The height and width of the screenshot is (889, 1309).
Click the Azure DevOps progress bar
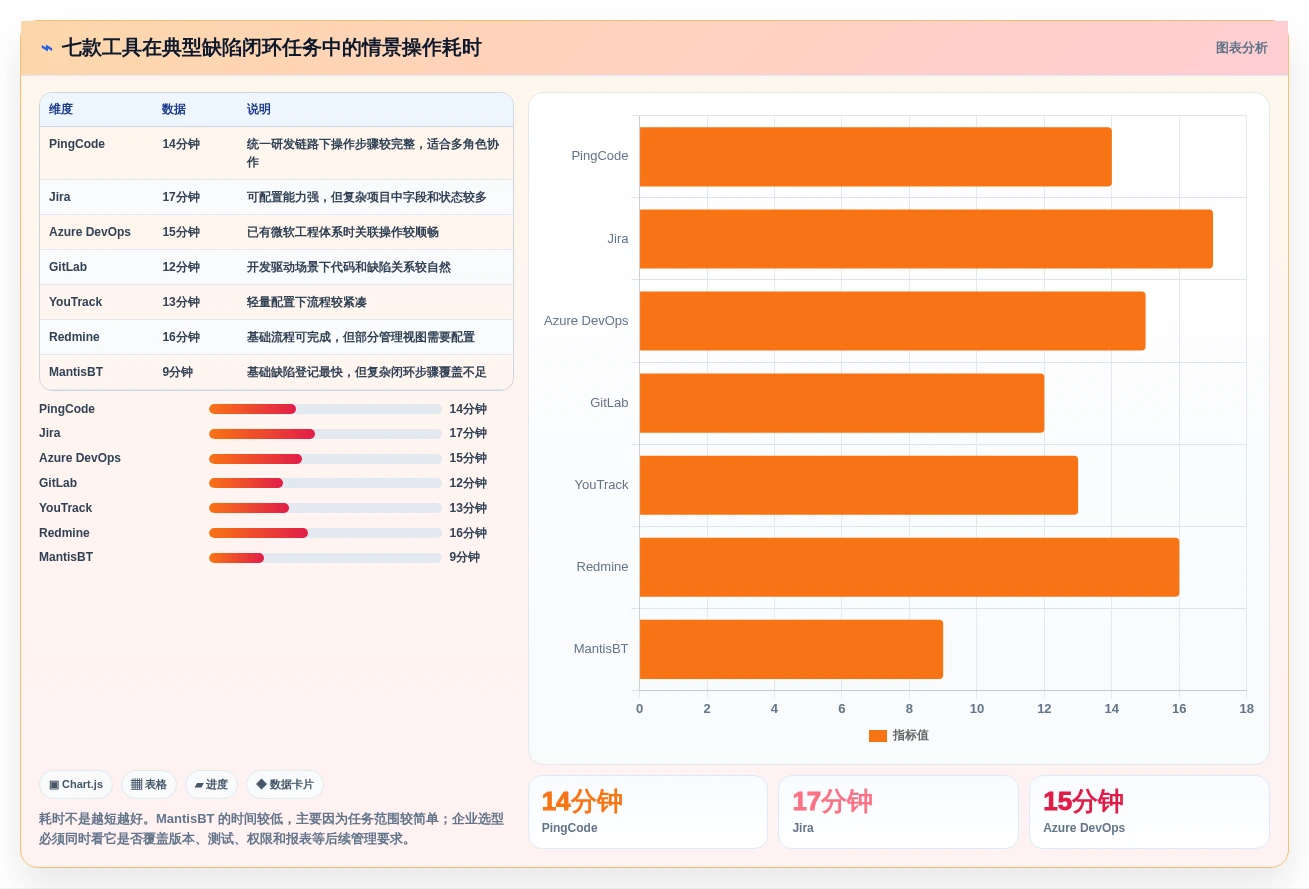coord(325,459)
